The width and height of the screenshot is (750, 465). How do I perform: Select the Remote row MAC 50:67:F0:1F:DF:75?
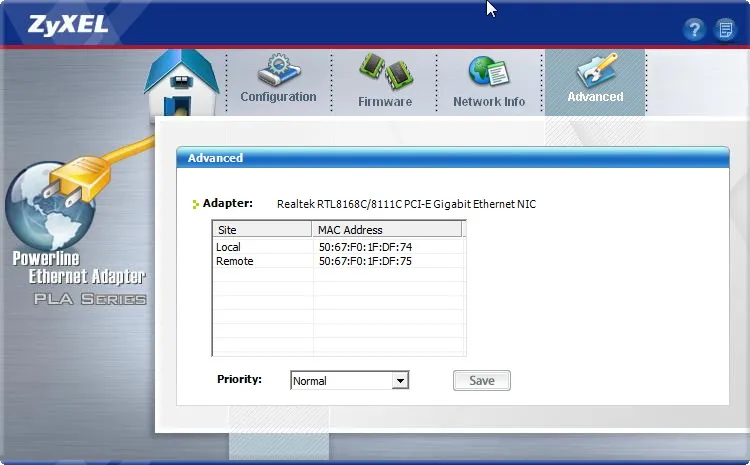point(365,261)
